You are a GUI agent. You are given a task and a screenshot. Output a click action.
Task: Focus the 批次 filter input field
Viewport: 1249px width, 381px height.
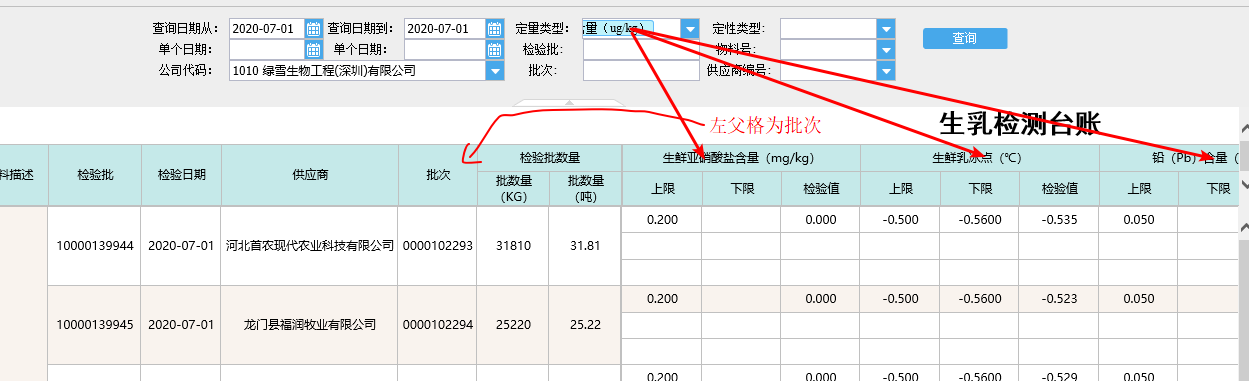pos(641,70)
